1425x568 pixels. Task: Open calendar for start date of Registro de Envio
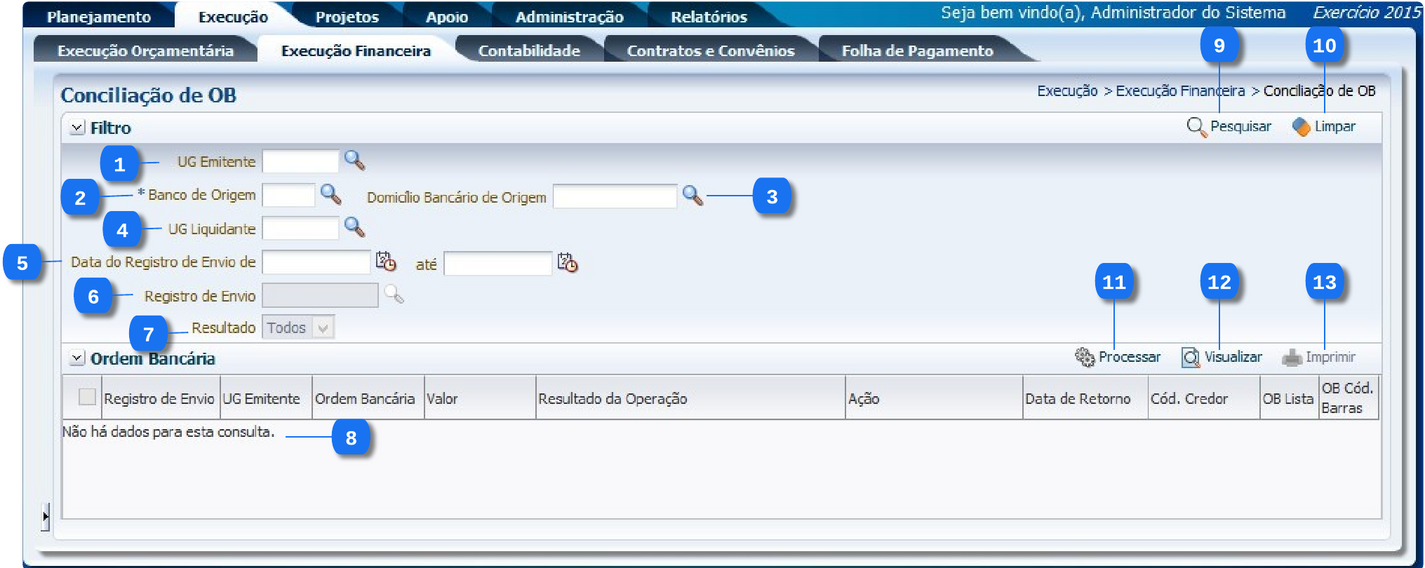tap(386, 262)
